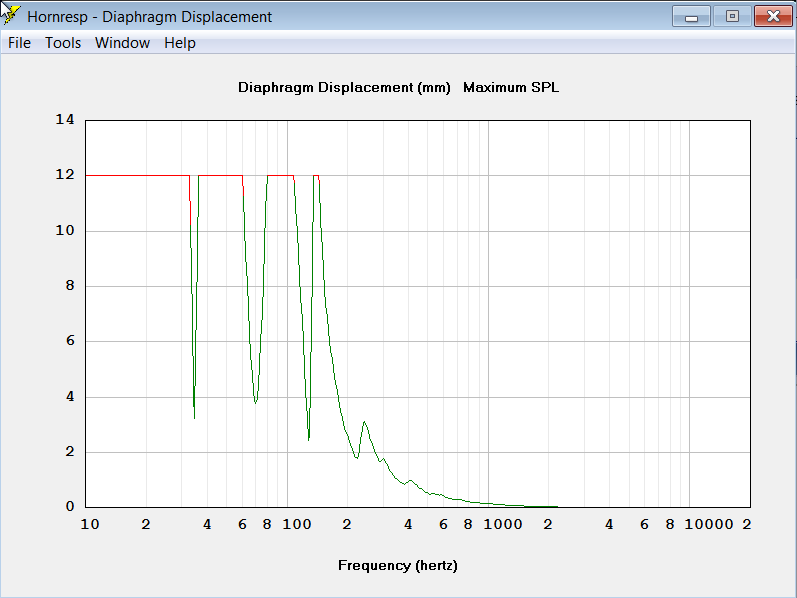This screenshot has height=598, width=797.
Task: Click the 'Maximum SPL' label
Action: (511, 87)
